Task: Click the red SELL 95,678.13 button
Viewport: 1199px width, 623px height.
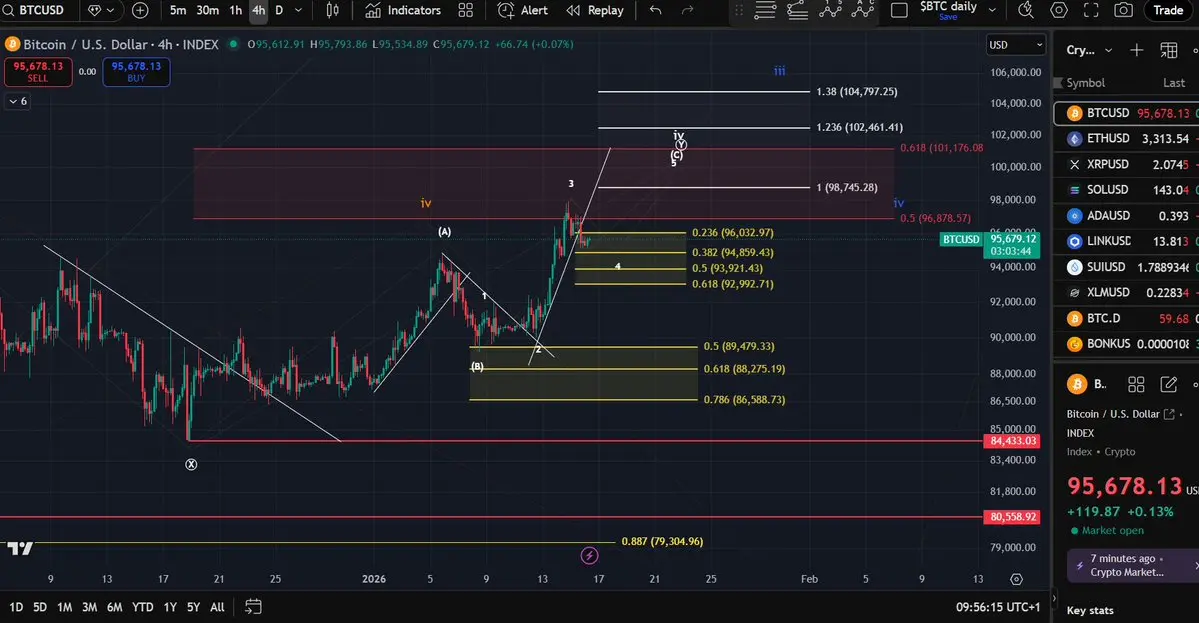Action: (37, 72)
